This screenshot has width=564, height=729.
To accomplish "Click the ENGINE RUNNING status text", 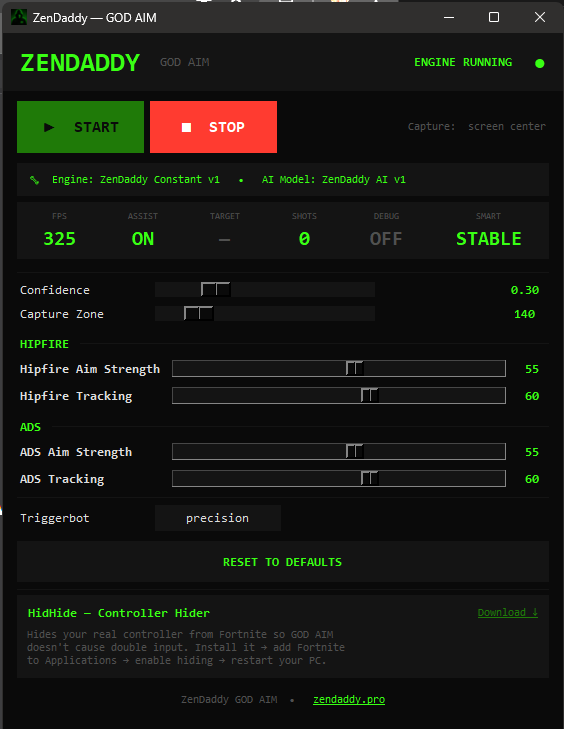I will (x=463, y=62).
